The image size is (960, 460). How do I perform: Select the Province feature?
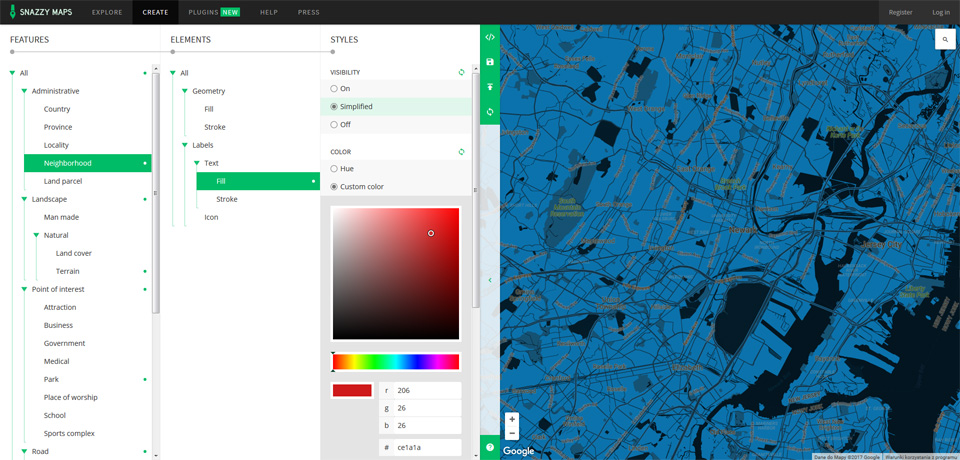(58, 127)
